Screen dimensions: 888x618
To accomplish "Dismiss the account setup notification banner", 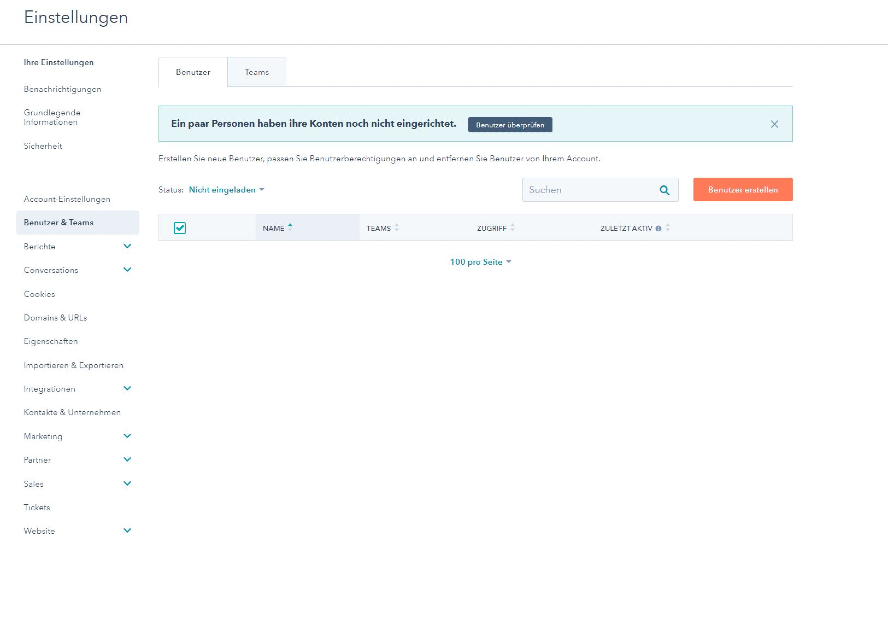I will click(774, 124).
